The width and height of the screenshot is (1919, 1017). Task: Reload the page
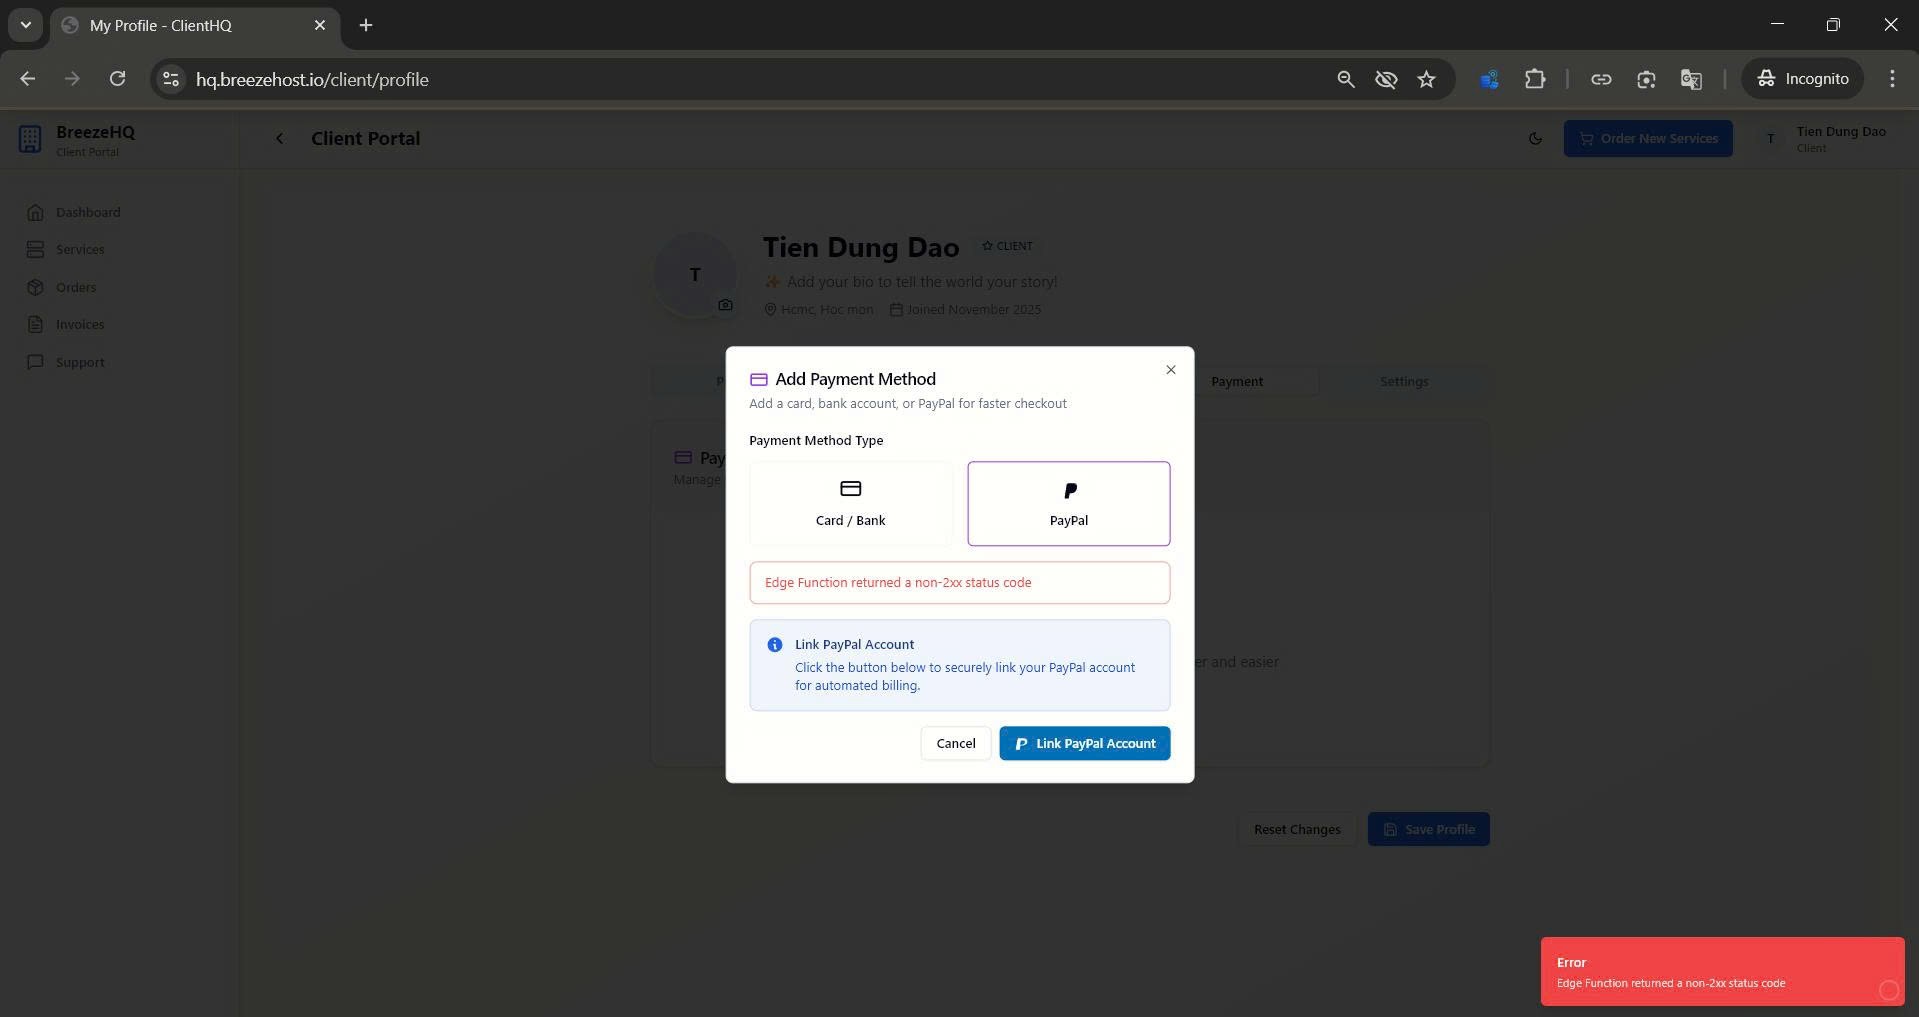click(x=117, y=79)
